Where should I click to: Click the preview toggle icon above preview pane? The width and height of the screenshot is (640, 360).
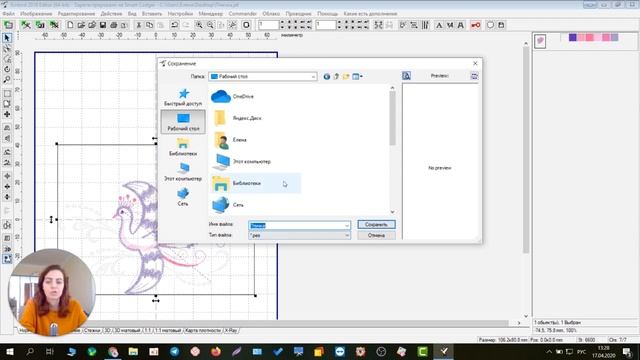click(x=406, y=76)
